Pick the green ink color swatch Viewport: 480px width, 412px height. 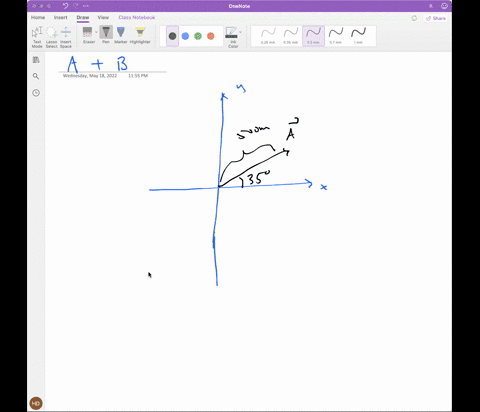[198, 36]
